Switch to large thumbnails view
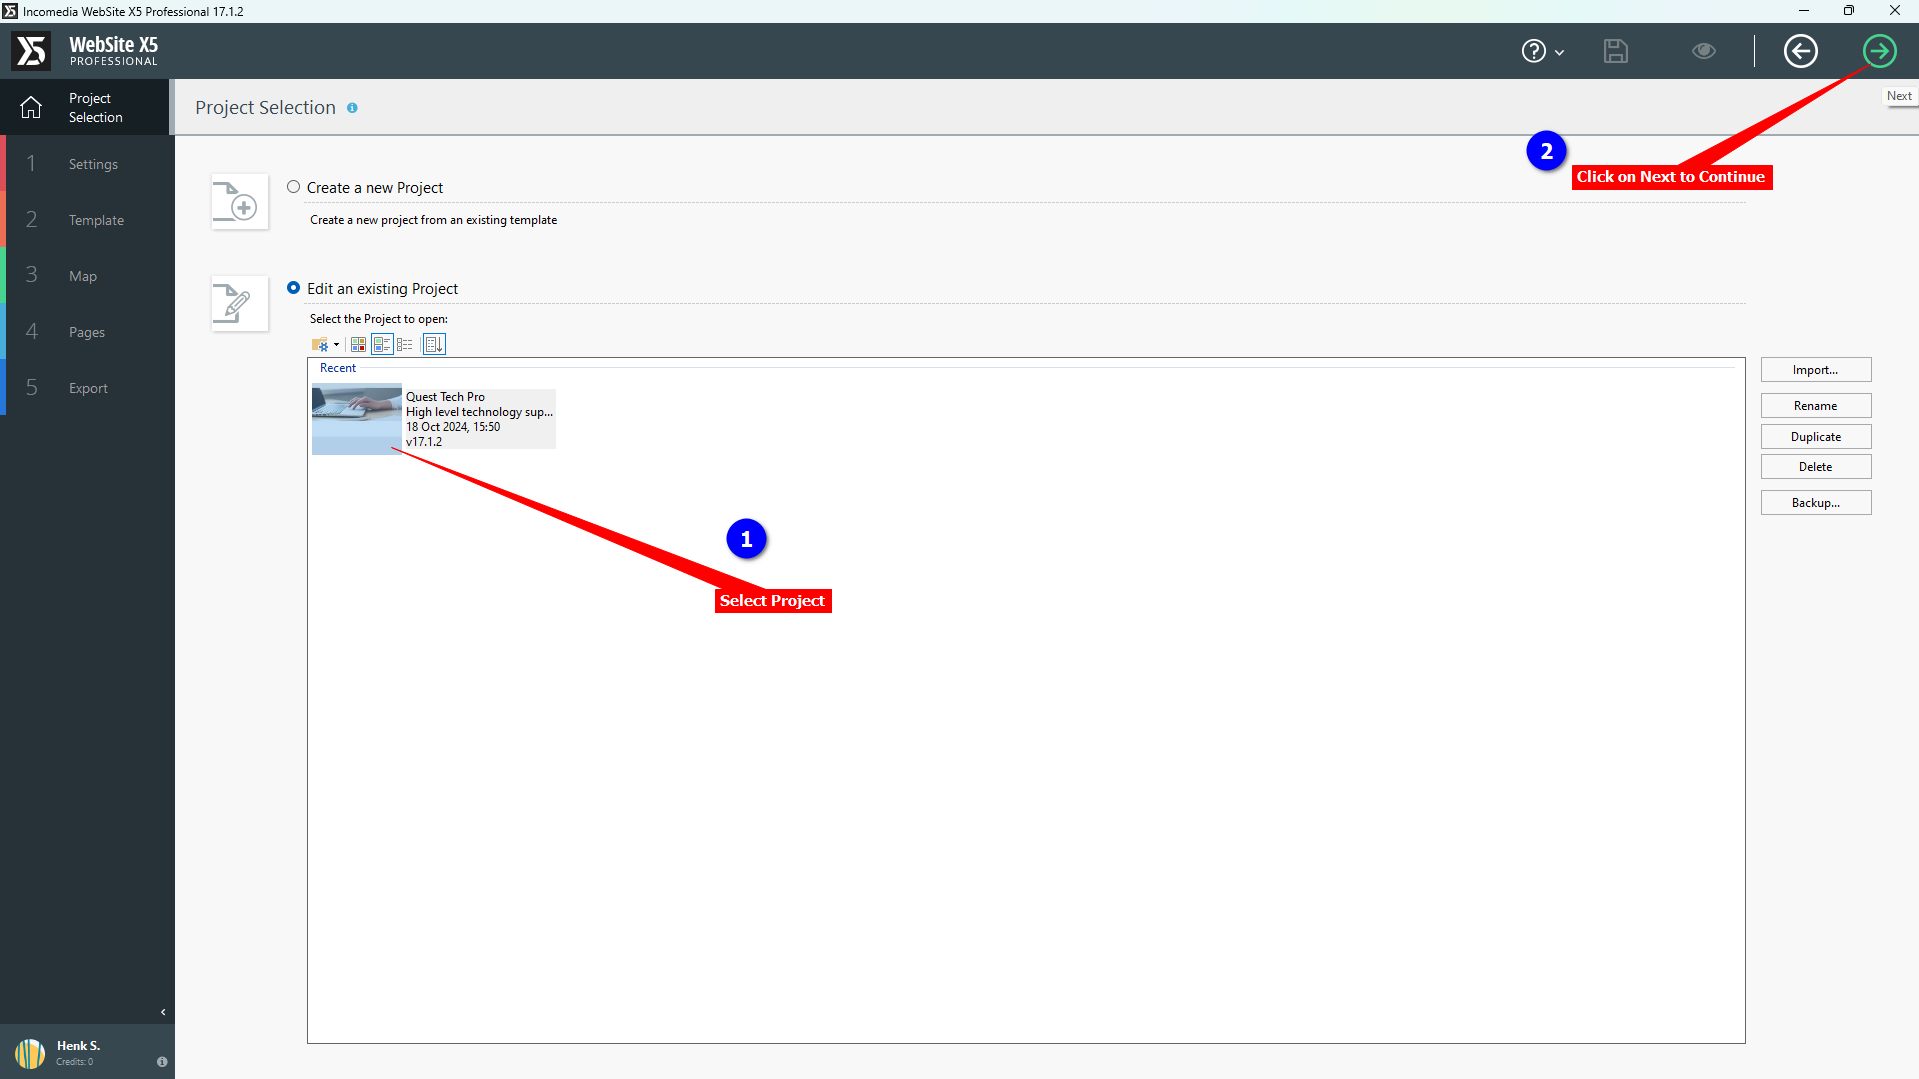1919x1079 pixels. pos(358,345)
